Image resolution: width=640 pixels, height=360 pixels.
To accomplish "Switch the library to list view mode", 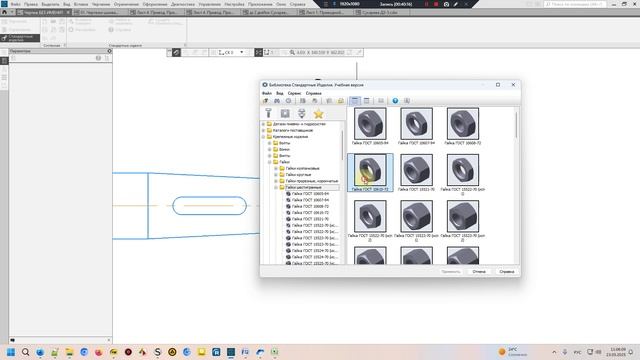I will point(367,101).
